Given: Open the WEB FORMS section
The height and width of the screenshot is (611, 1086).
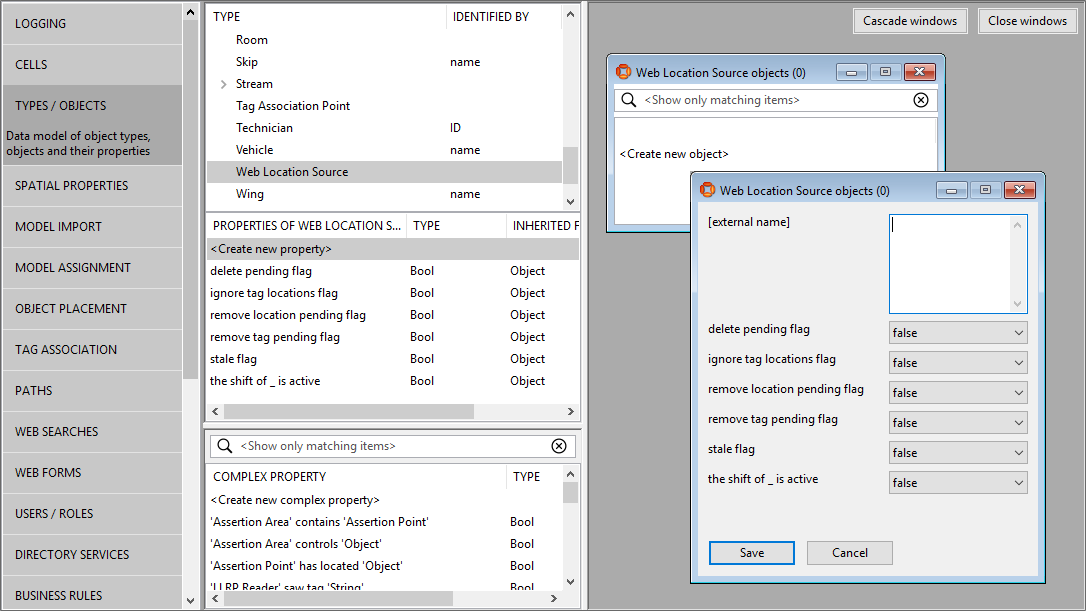Looking at the screenshot, I should click(x=92, y=472).
